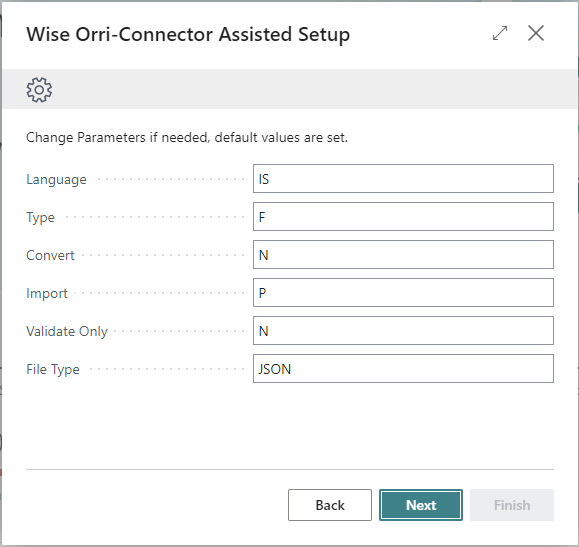Focus the Type field showing F
The image size is (579, 547).
tap(403, 217)
